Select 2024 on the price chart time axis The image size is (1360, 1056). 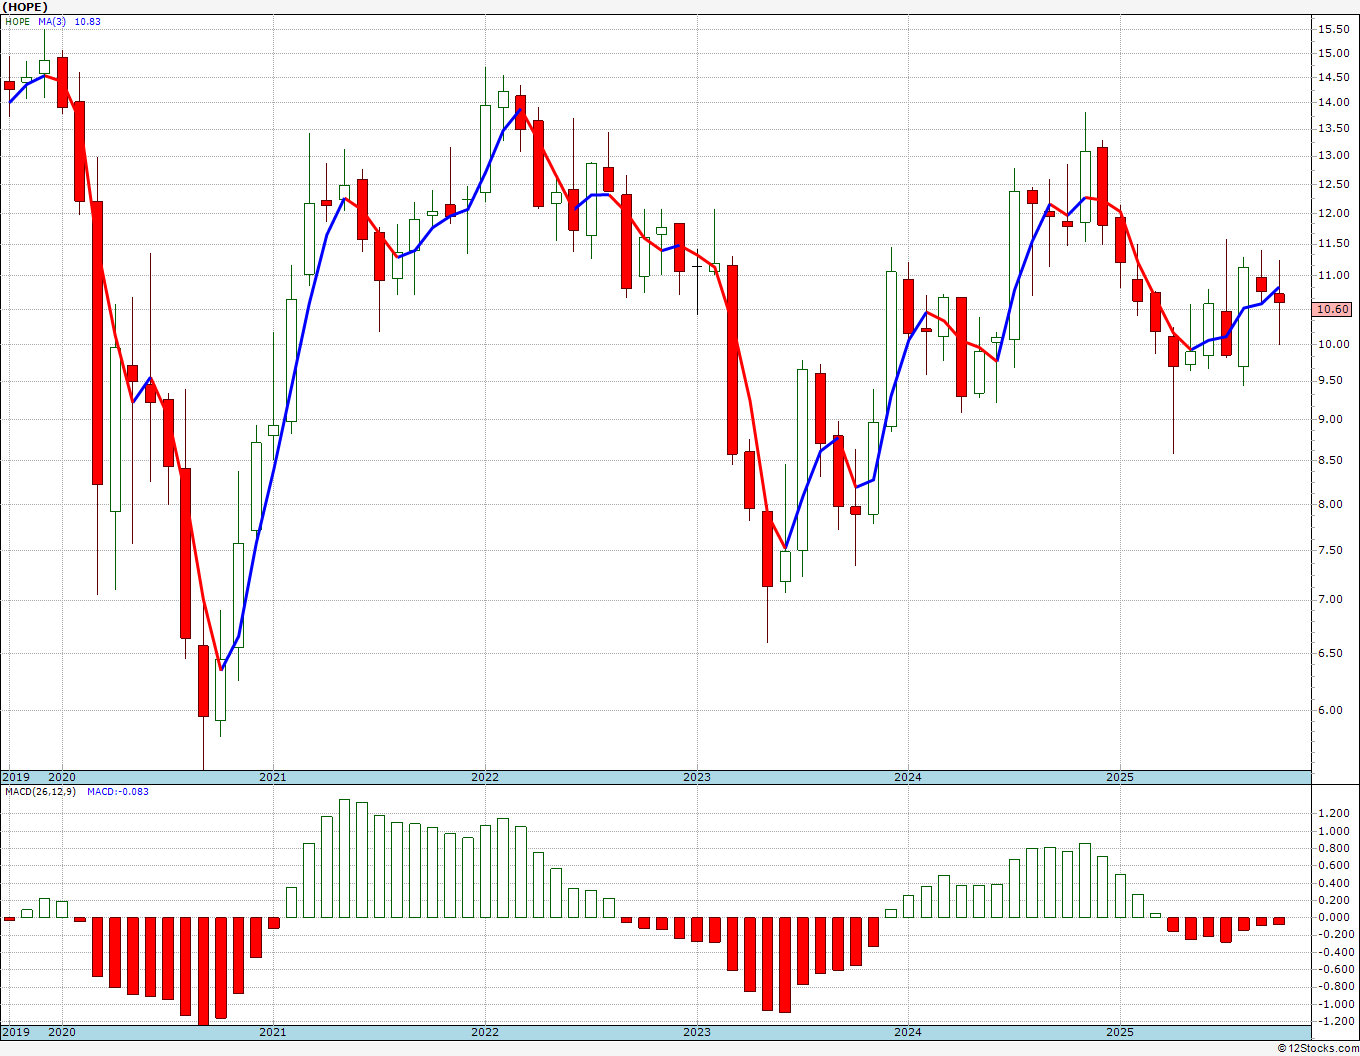pyautogui.click(x=908, y=777)
